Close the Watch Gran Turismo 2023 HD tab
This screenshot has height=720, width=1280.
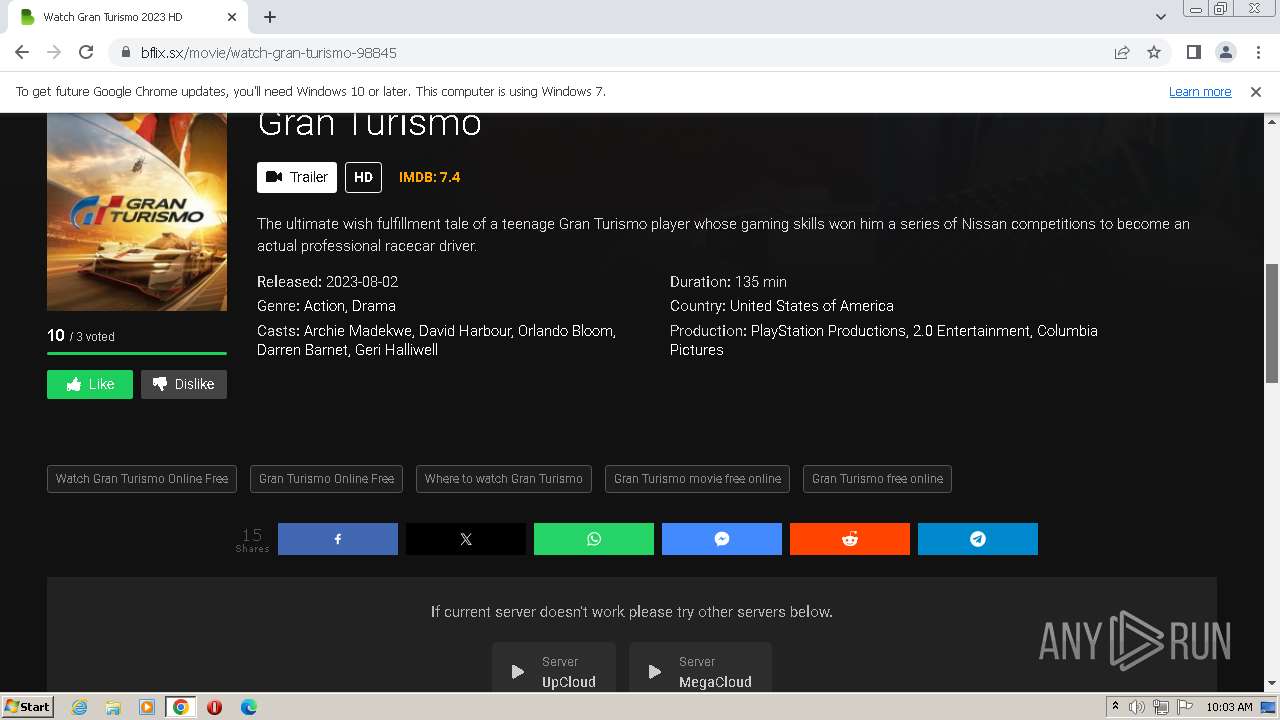[x=232, y=17]
